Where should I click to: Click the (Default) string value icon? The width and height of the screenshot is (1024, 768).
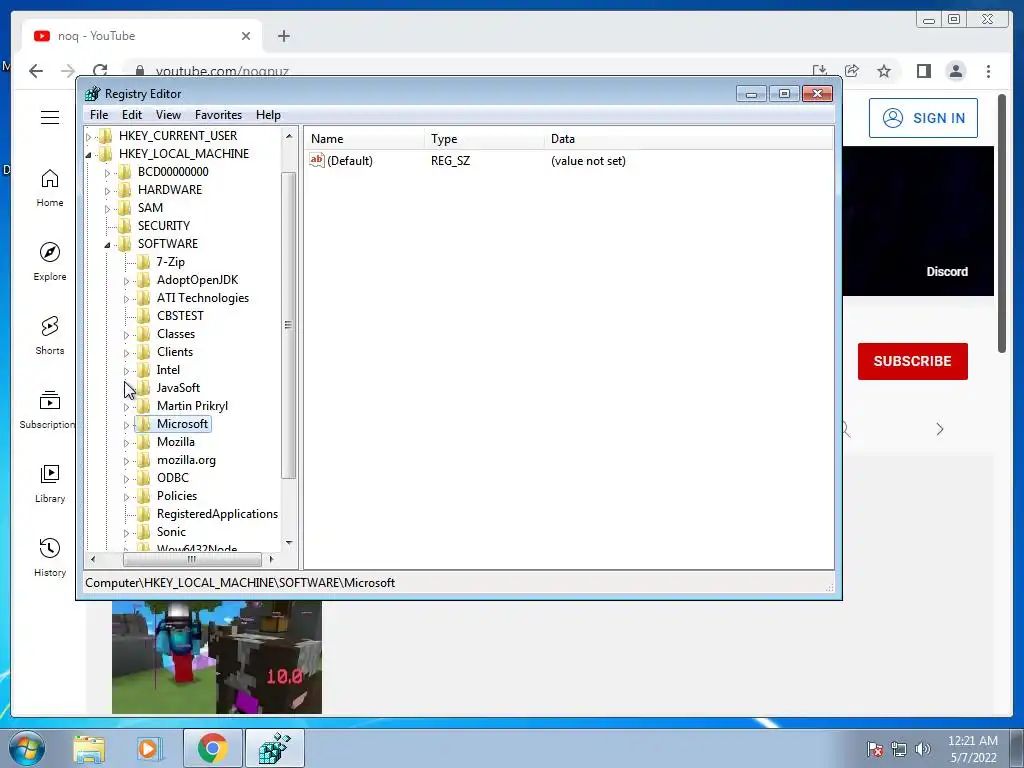tap(317, 160)
